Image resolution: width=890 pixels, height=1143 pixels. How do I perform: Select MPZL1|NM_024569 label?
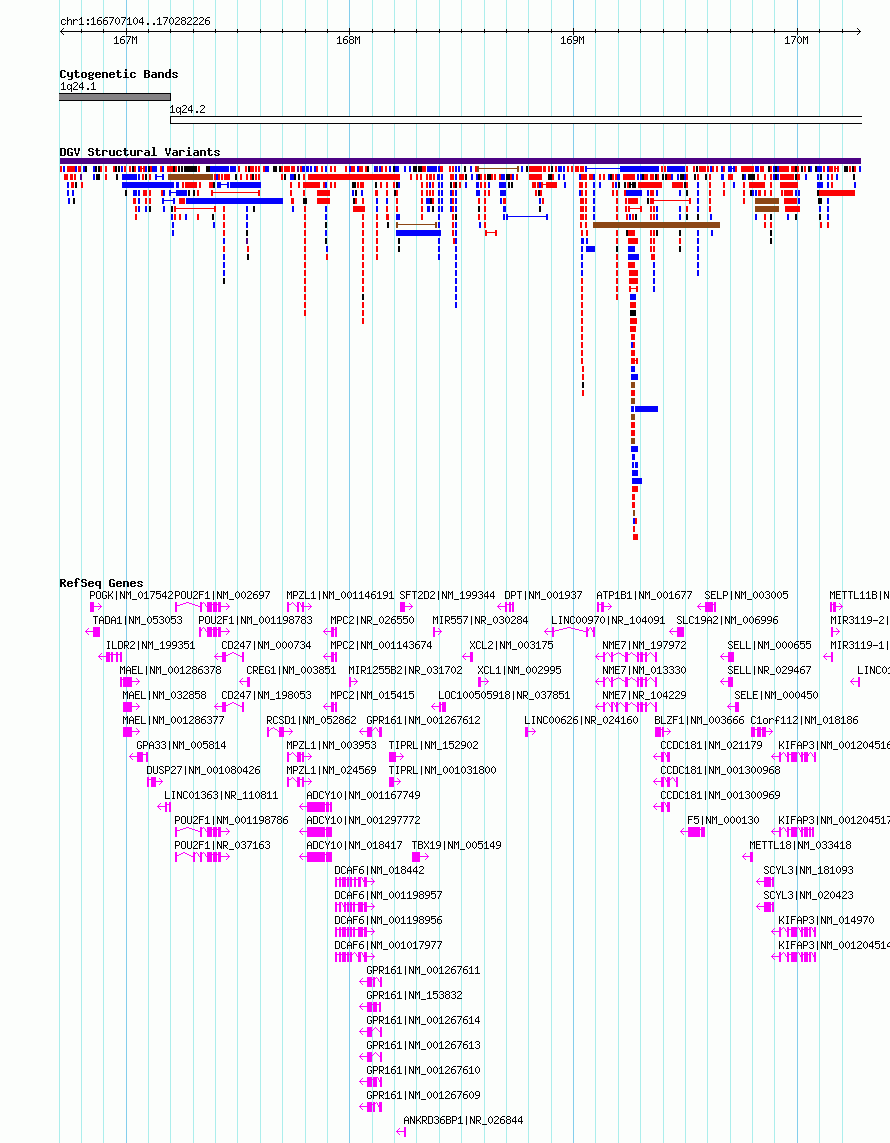click(x=332, y=770)
